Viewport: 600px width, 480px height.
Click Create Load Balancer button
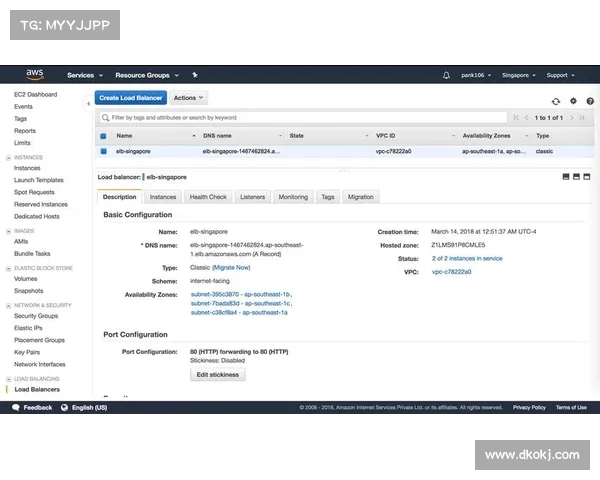(x=131, y=98)
